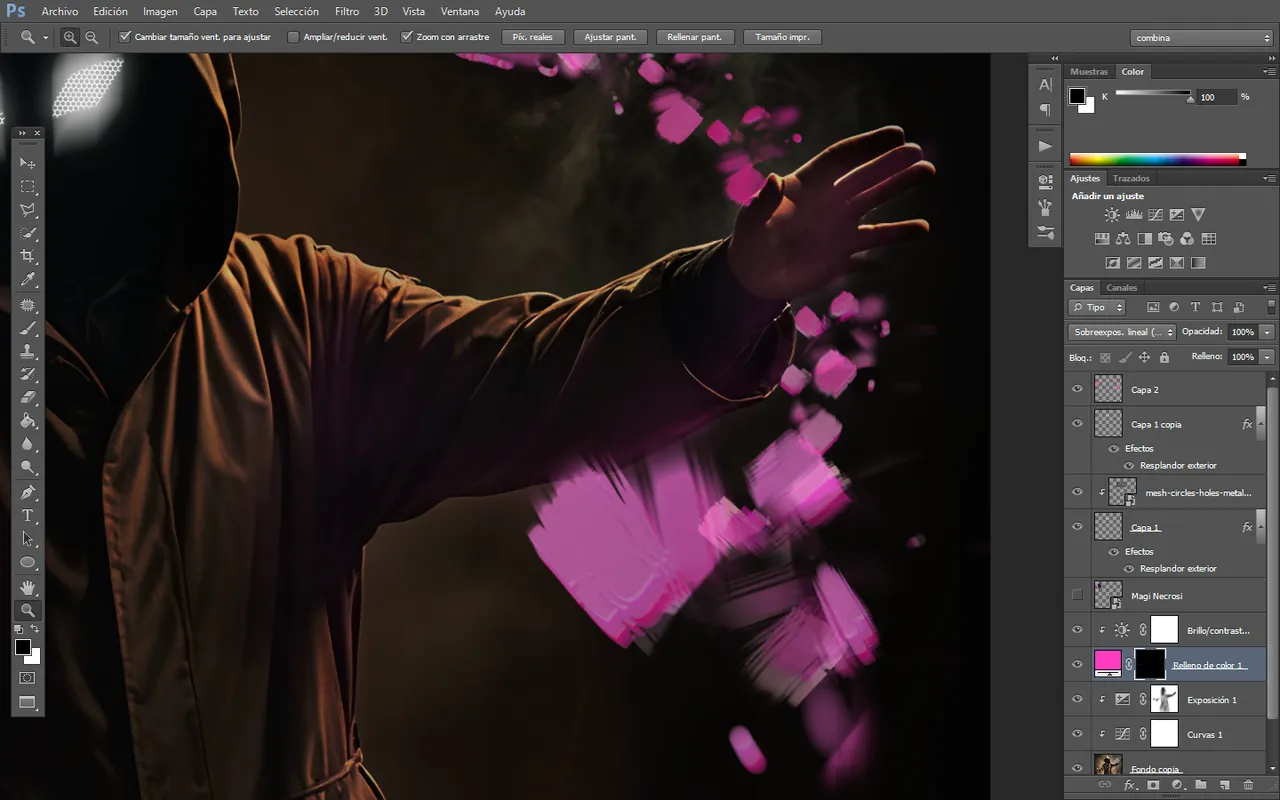Open the Tipo layer filter dropdown

tap(1097, 307)
